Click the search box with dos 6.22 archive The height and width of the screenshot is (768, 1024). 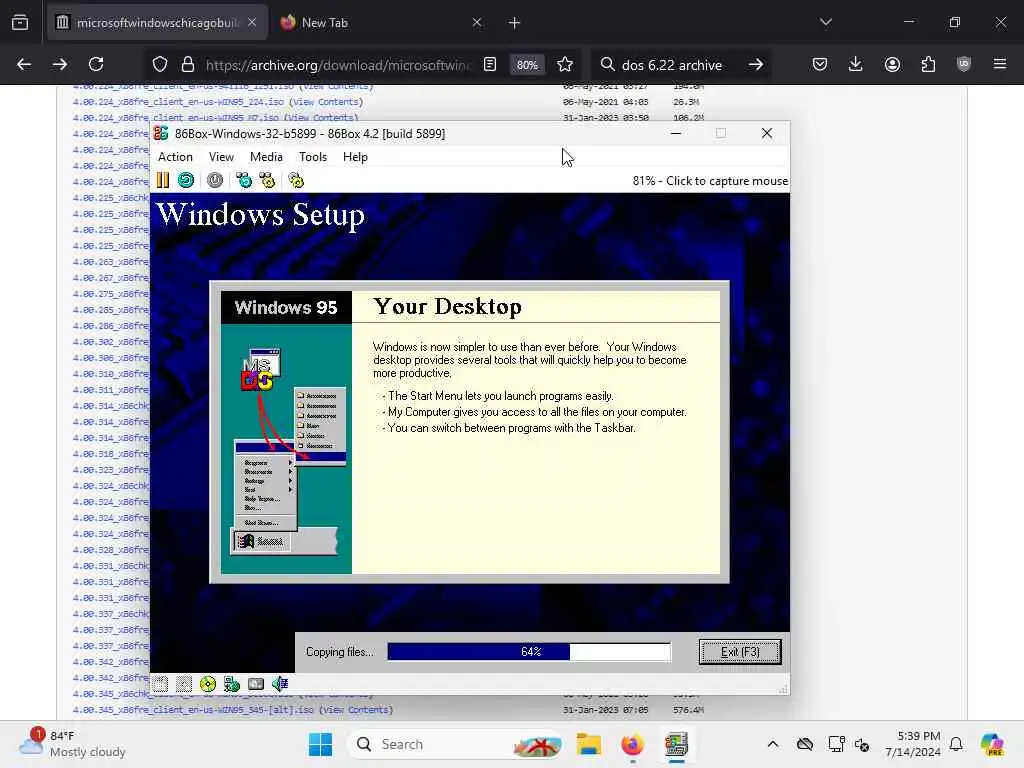point(673,65)
